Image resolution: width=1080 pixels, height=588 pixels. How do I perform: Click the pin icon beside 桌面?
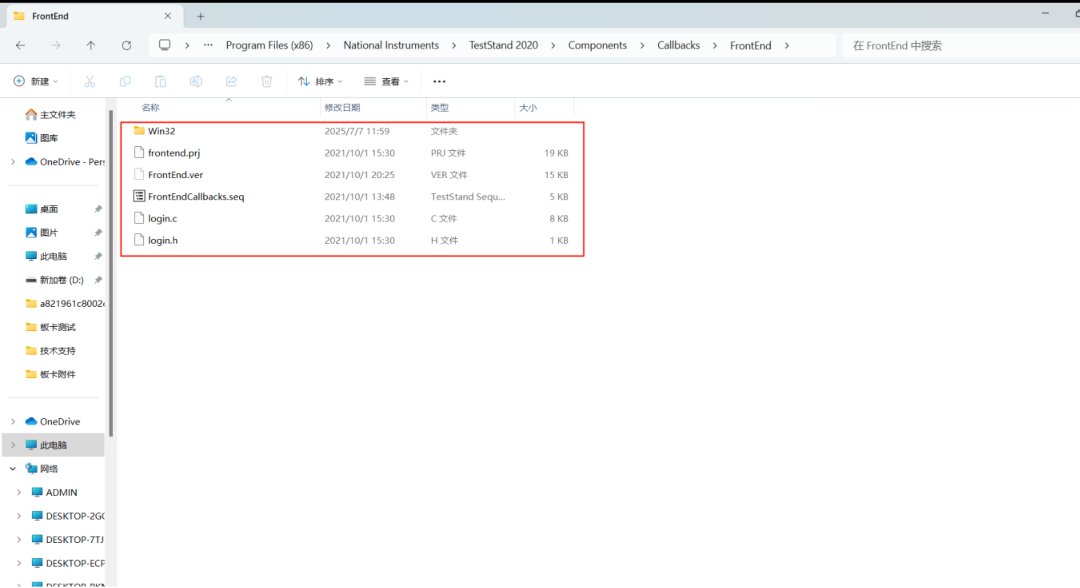pyautogui.click(x=98, y=209)
